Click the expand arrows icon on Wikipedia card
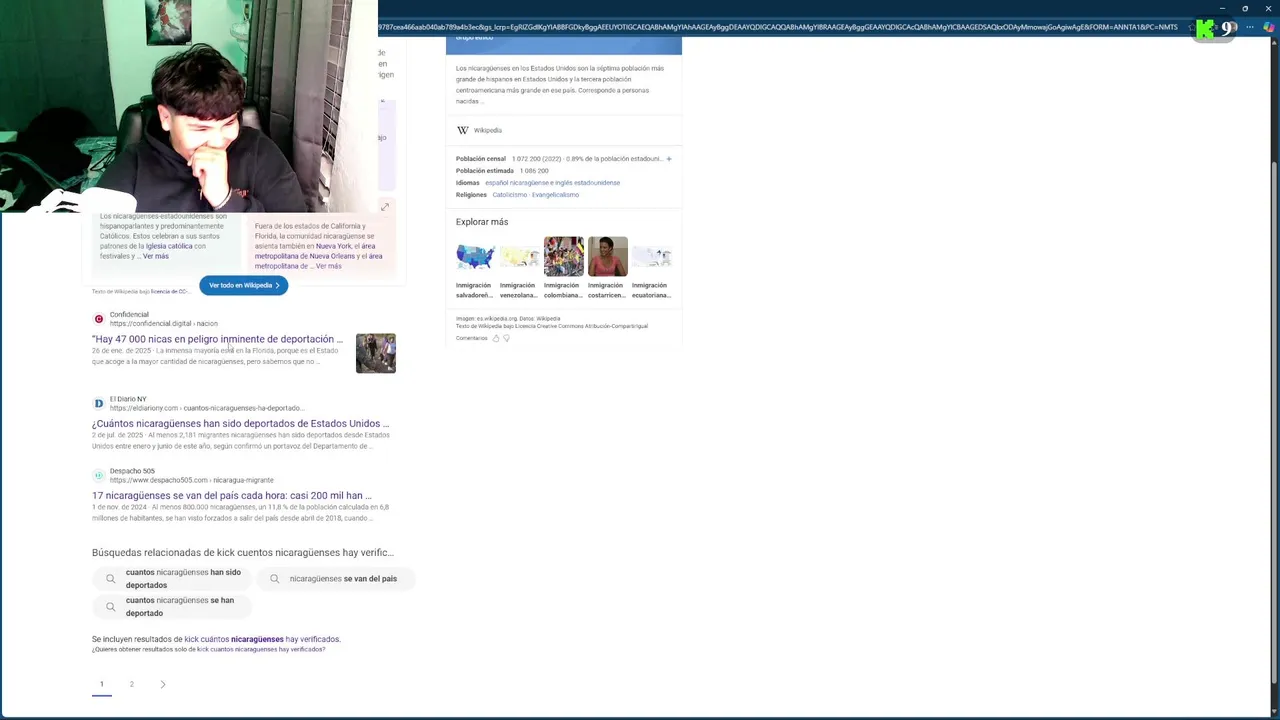Viewport: 1280px width, 720px height. tap(385, 207)
